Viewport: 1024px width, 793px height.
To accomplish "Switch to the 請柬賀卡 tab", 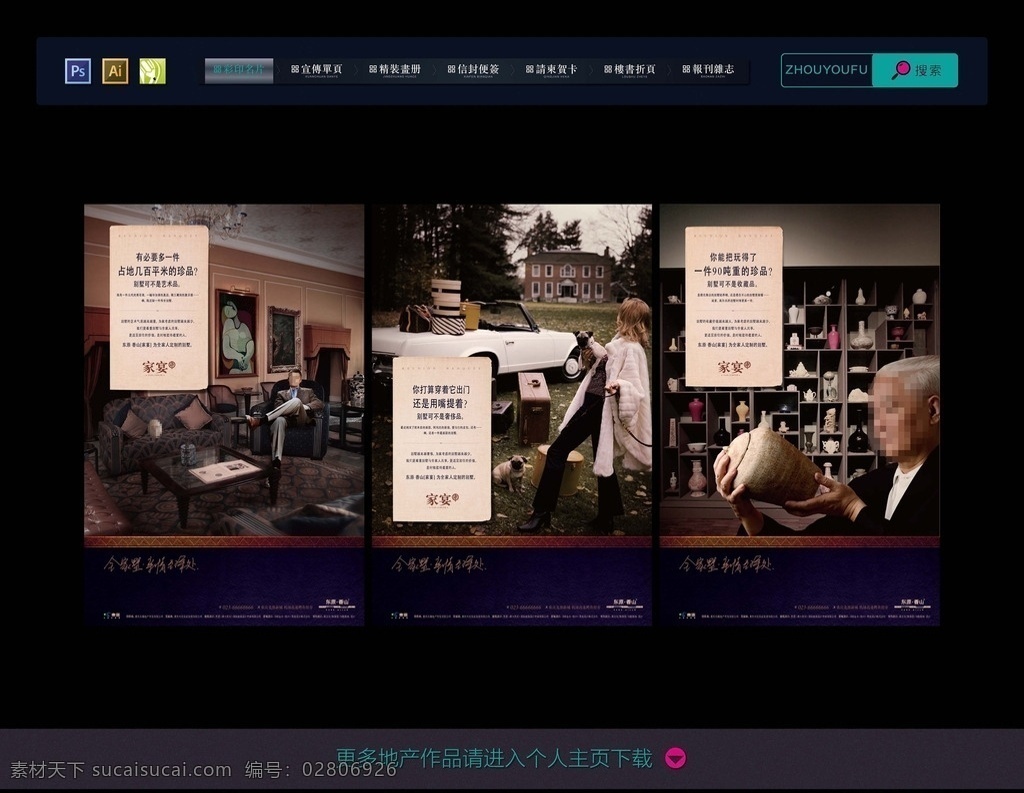I will (x=552, y=70).
